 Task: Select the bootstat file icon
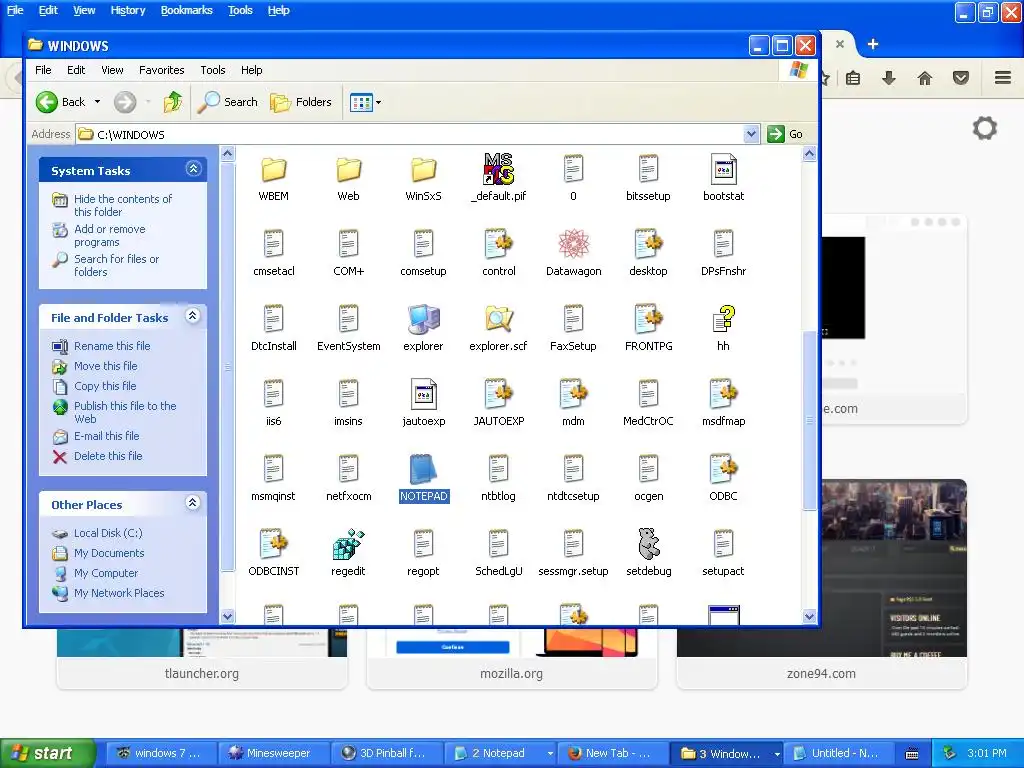(x=723, y=178)
